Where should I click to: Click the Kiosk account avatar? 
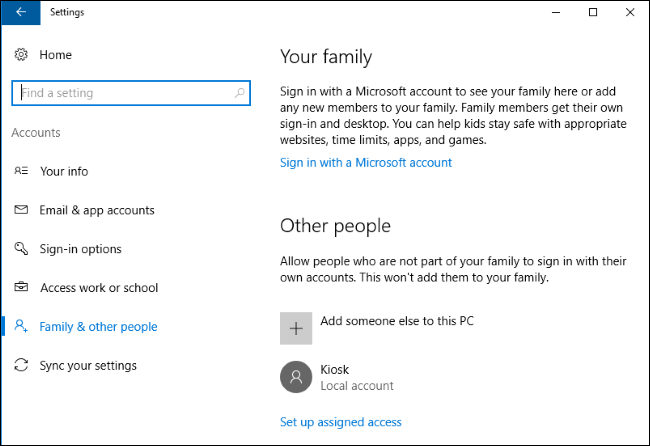point(296,377)
